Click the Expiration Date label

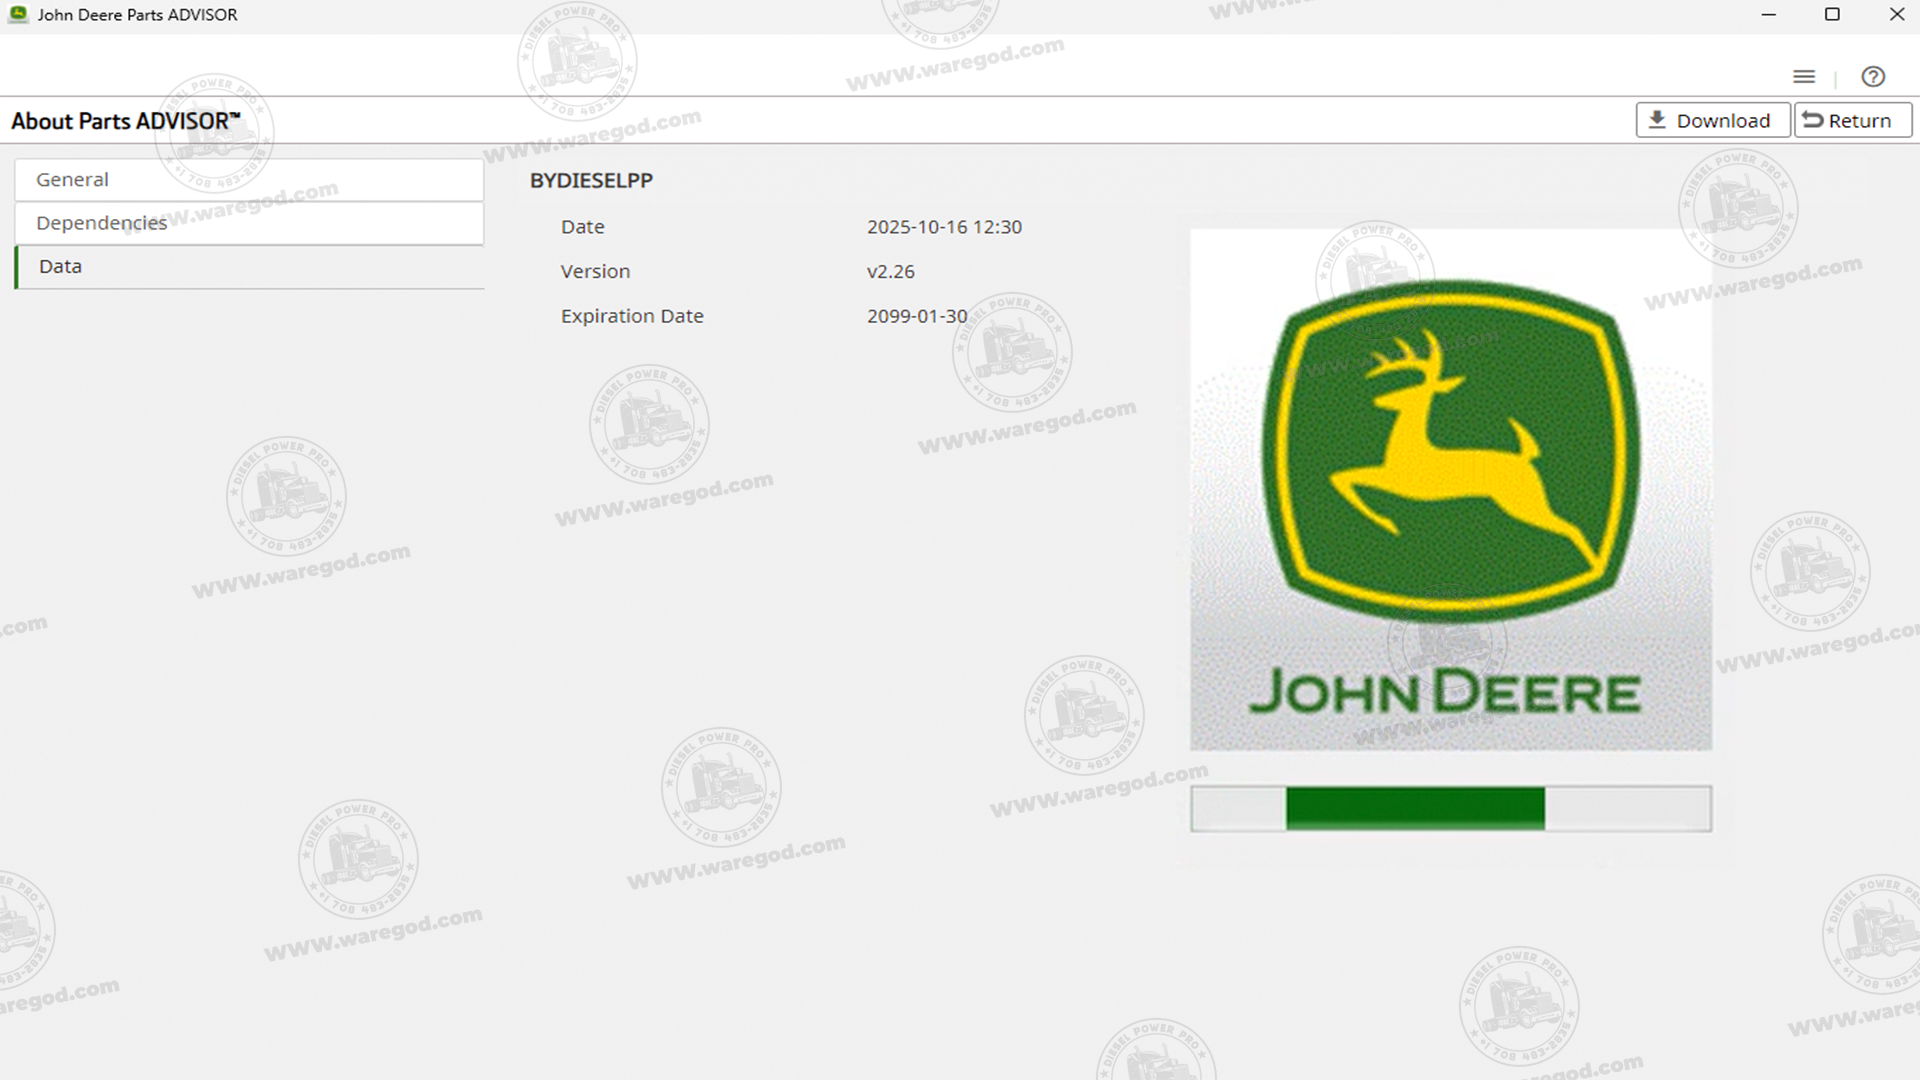[632, 316]
